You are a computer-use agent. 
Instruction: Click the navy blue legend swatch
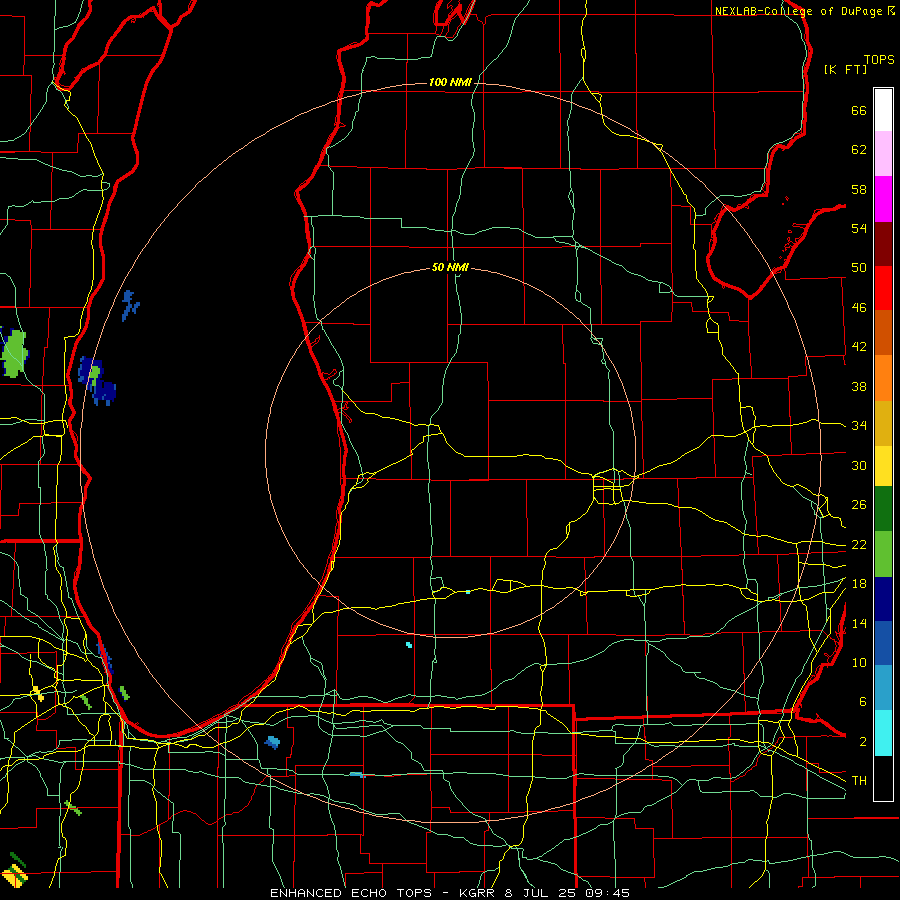(883, 599)
